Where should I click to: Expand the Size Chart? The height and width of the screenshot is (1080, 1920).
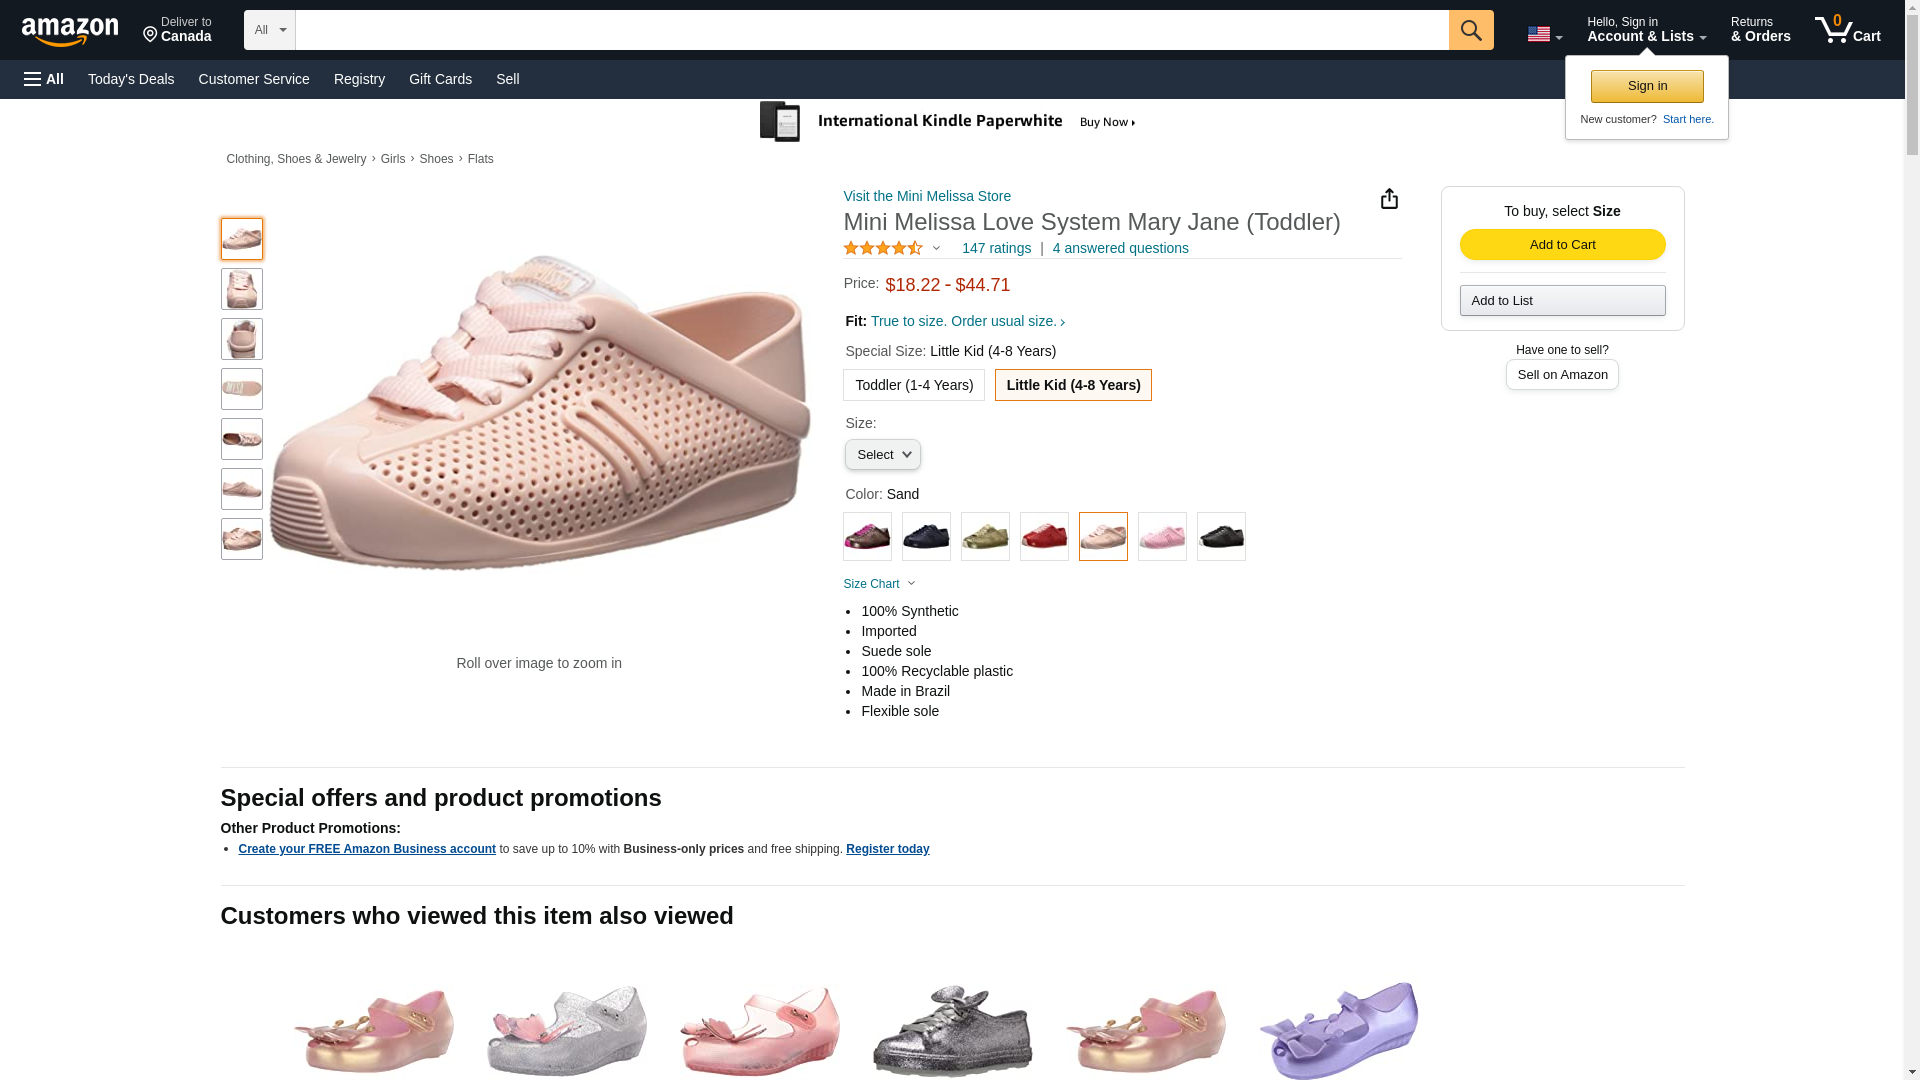(878, 584)
